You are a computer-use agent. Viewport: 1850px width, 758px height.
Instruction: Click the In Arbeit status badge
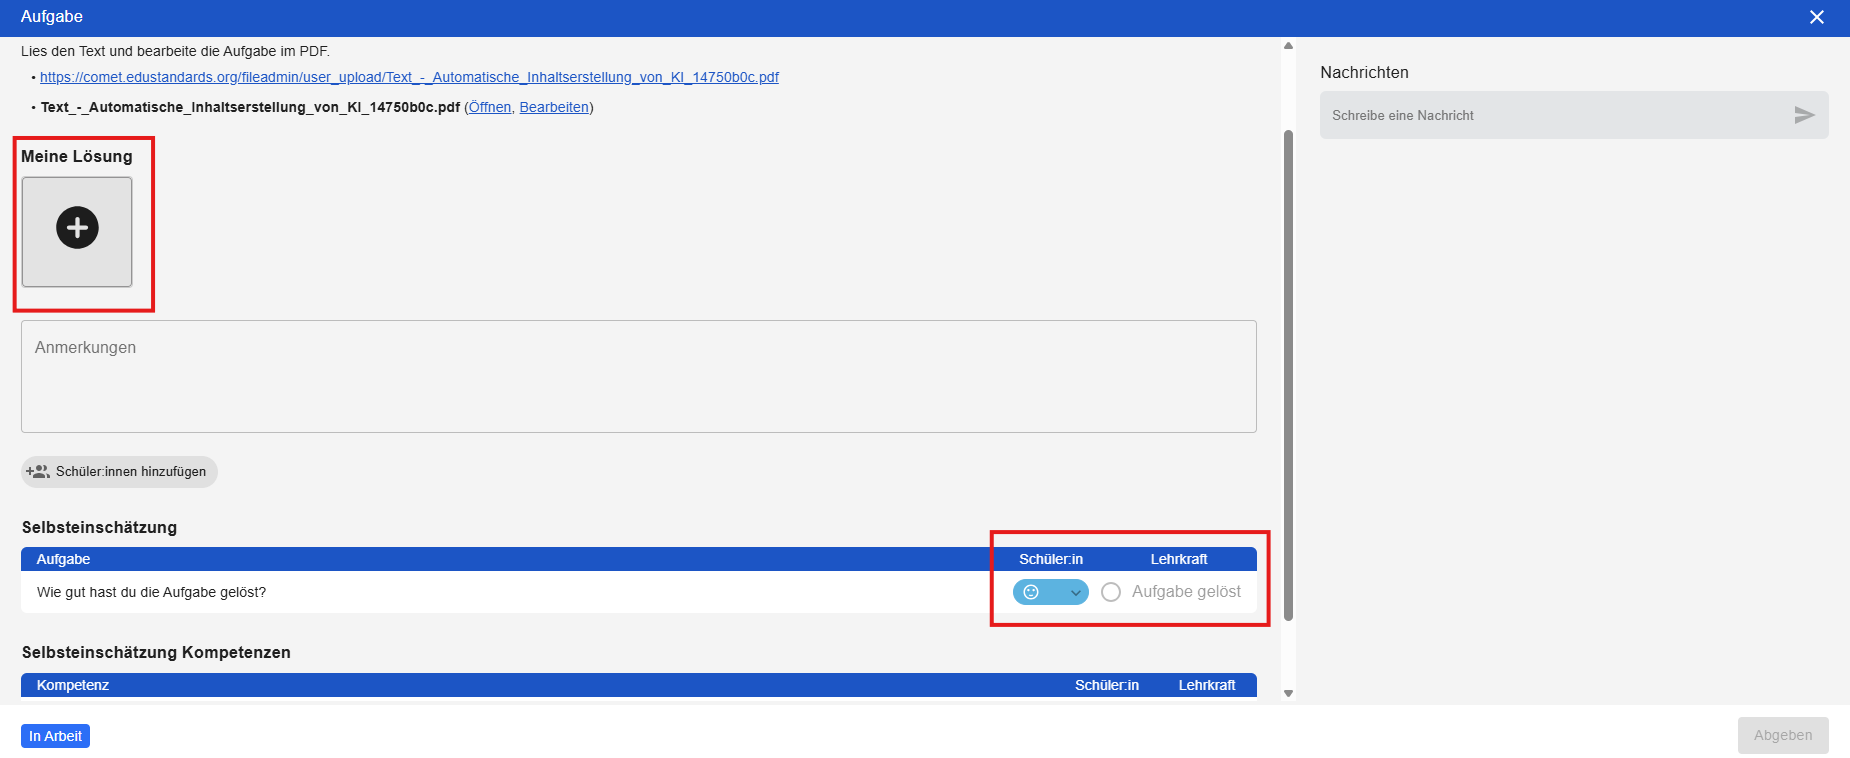pos(55,736)
